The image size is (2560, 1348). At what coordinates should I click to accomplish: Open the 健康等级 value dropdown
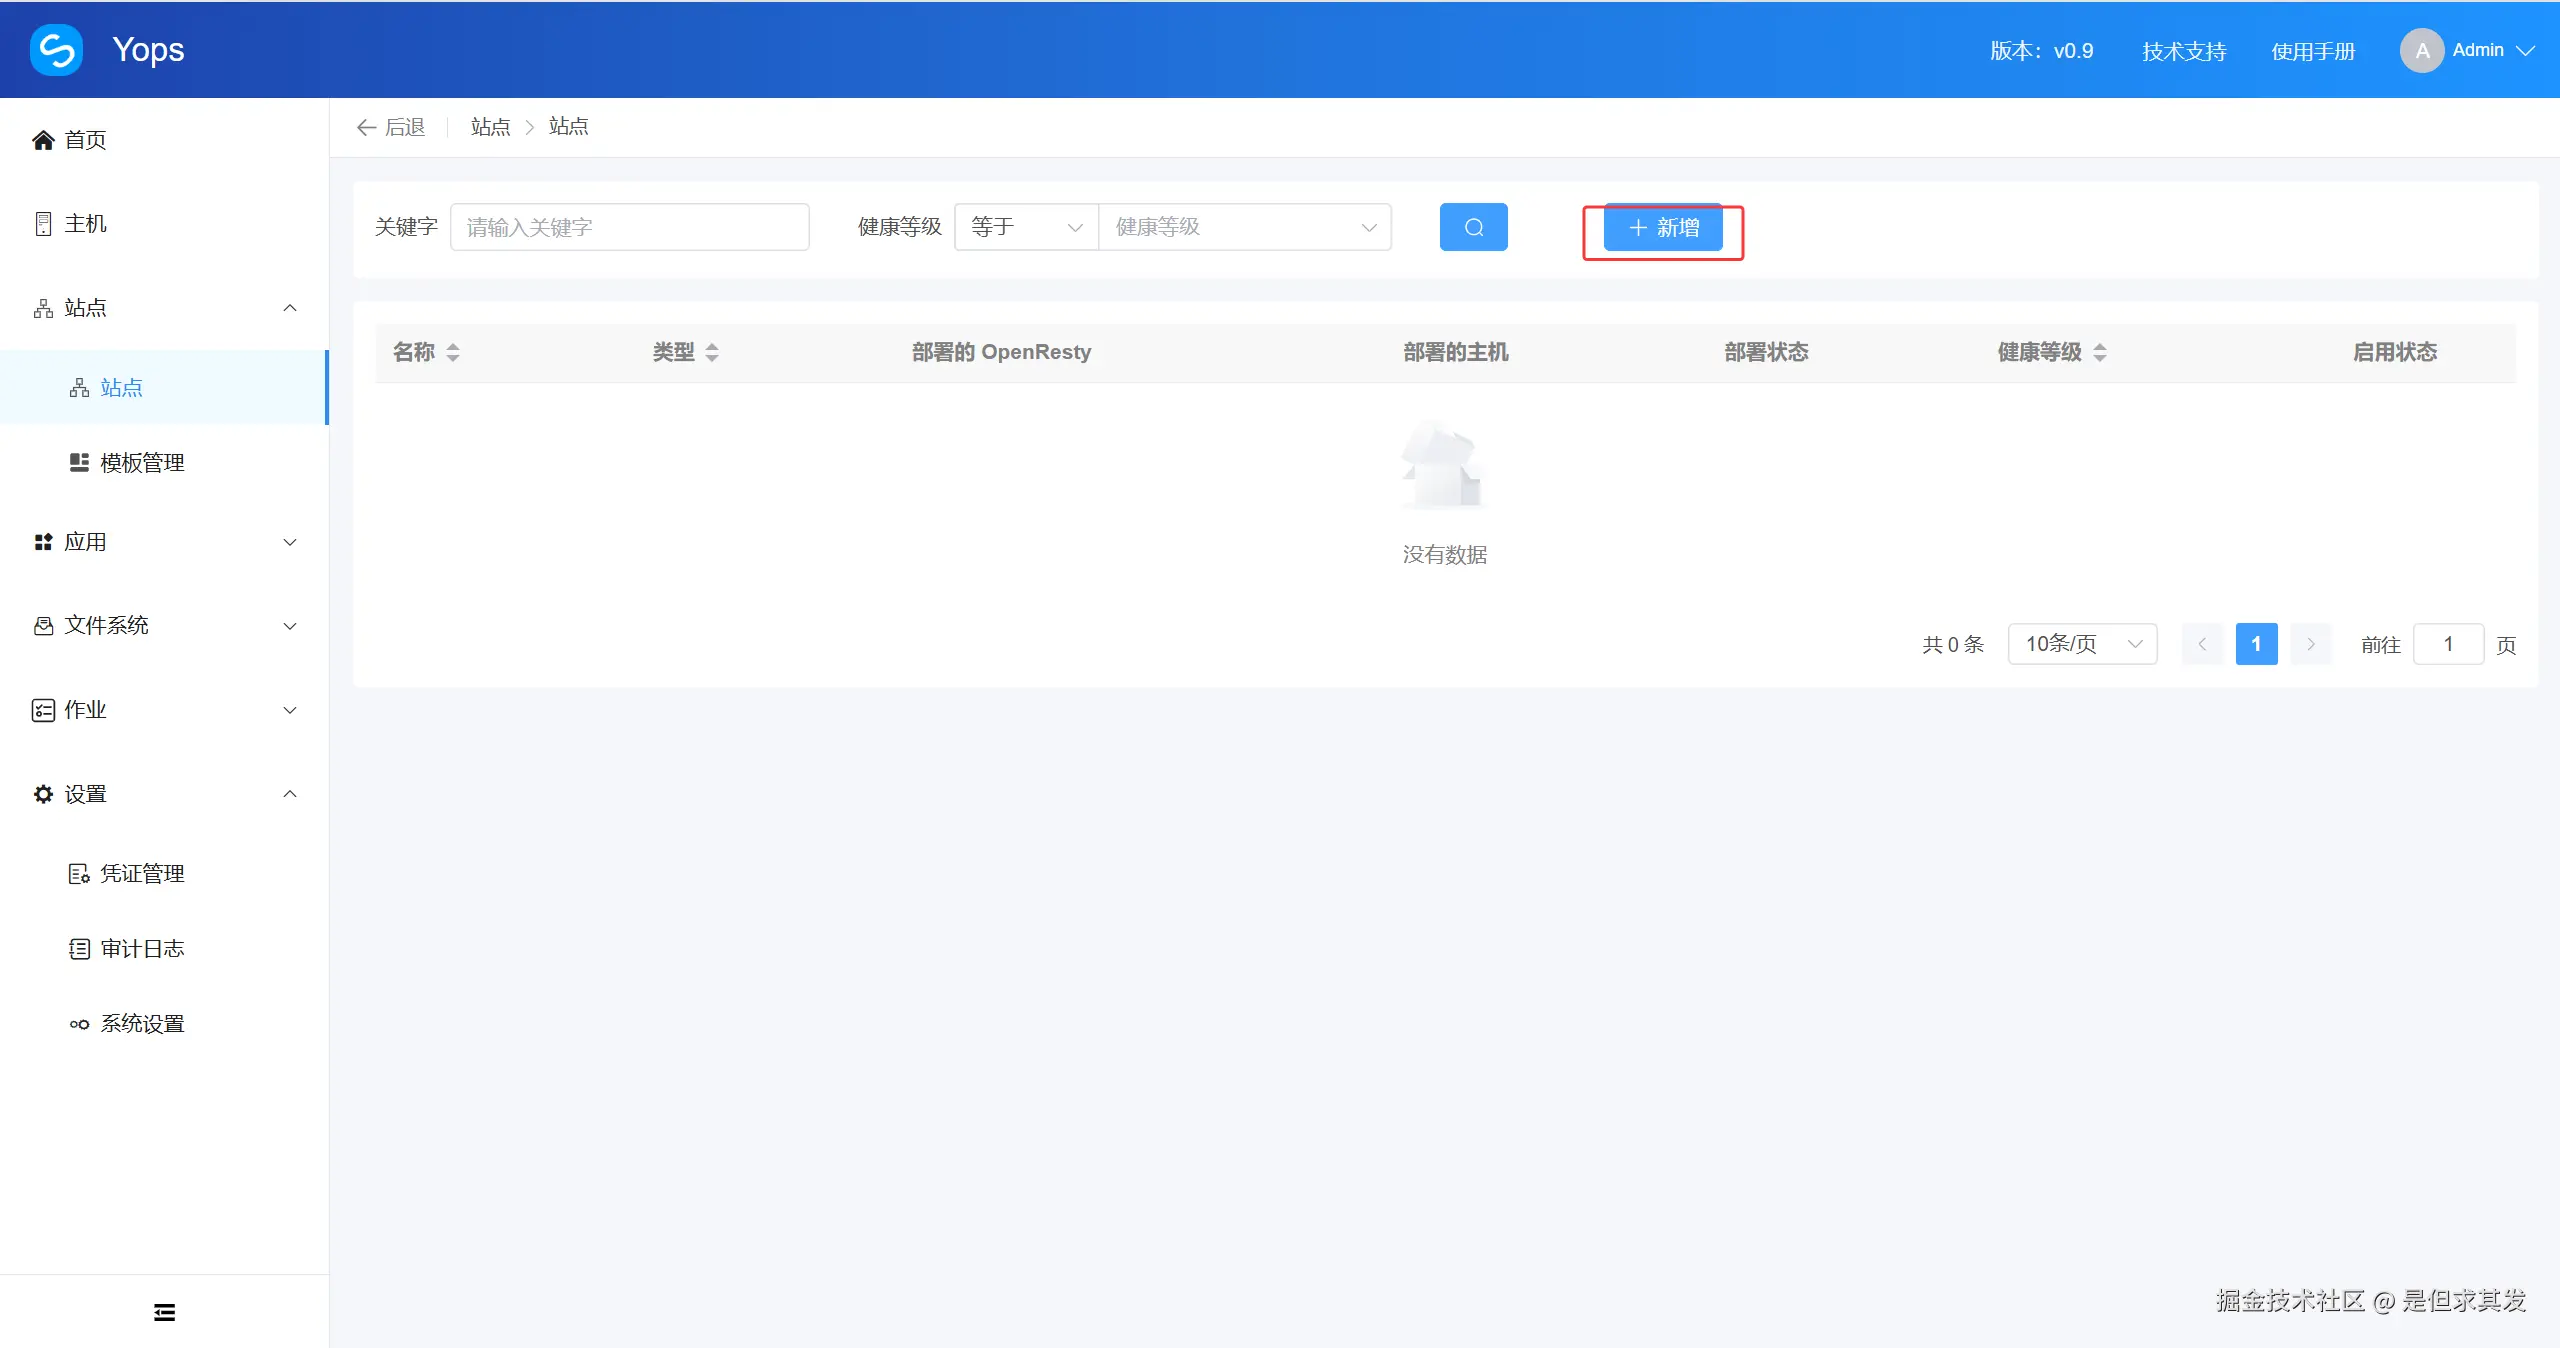pyautogui.click(x=1244, y=227)
